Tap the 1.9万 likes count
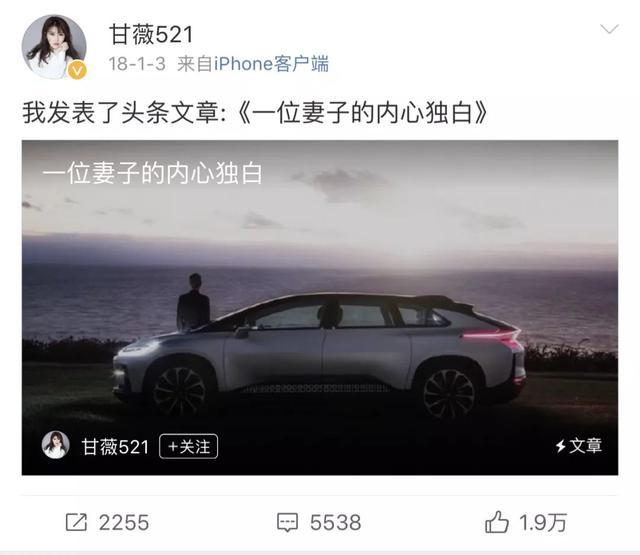Screen dimensions: 640x555 [x=543, y=523]
